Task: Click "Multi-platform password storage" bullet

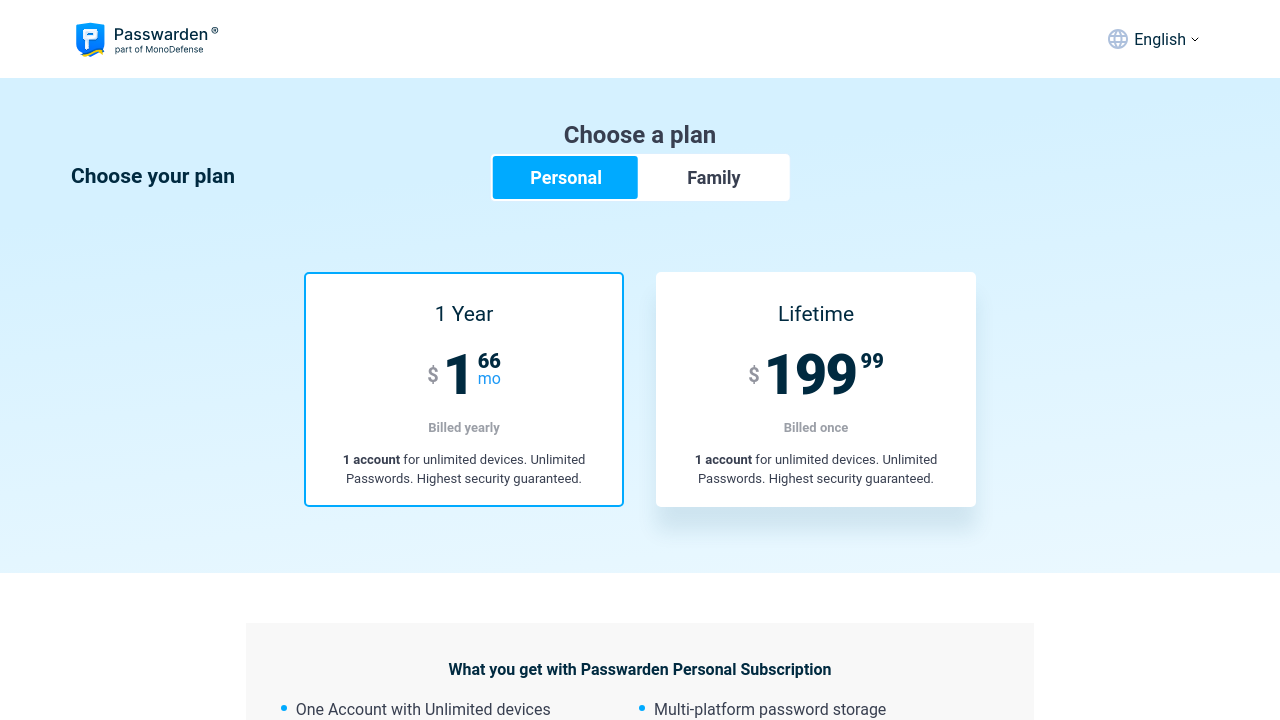Action: [x=770, y=709]
